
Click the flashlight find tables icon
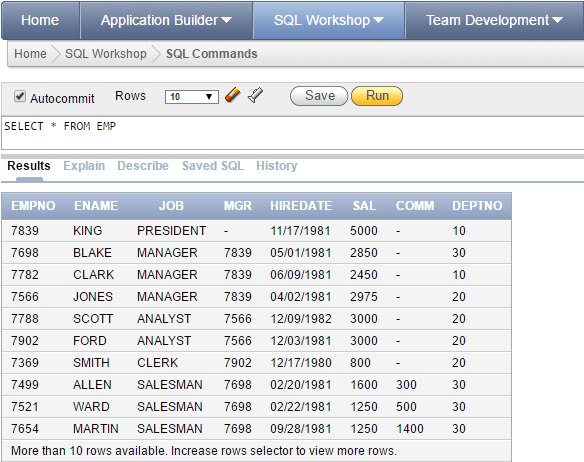tap(256, 95)
